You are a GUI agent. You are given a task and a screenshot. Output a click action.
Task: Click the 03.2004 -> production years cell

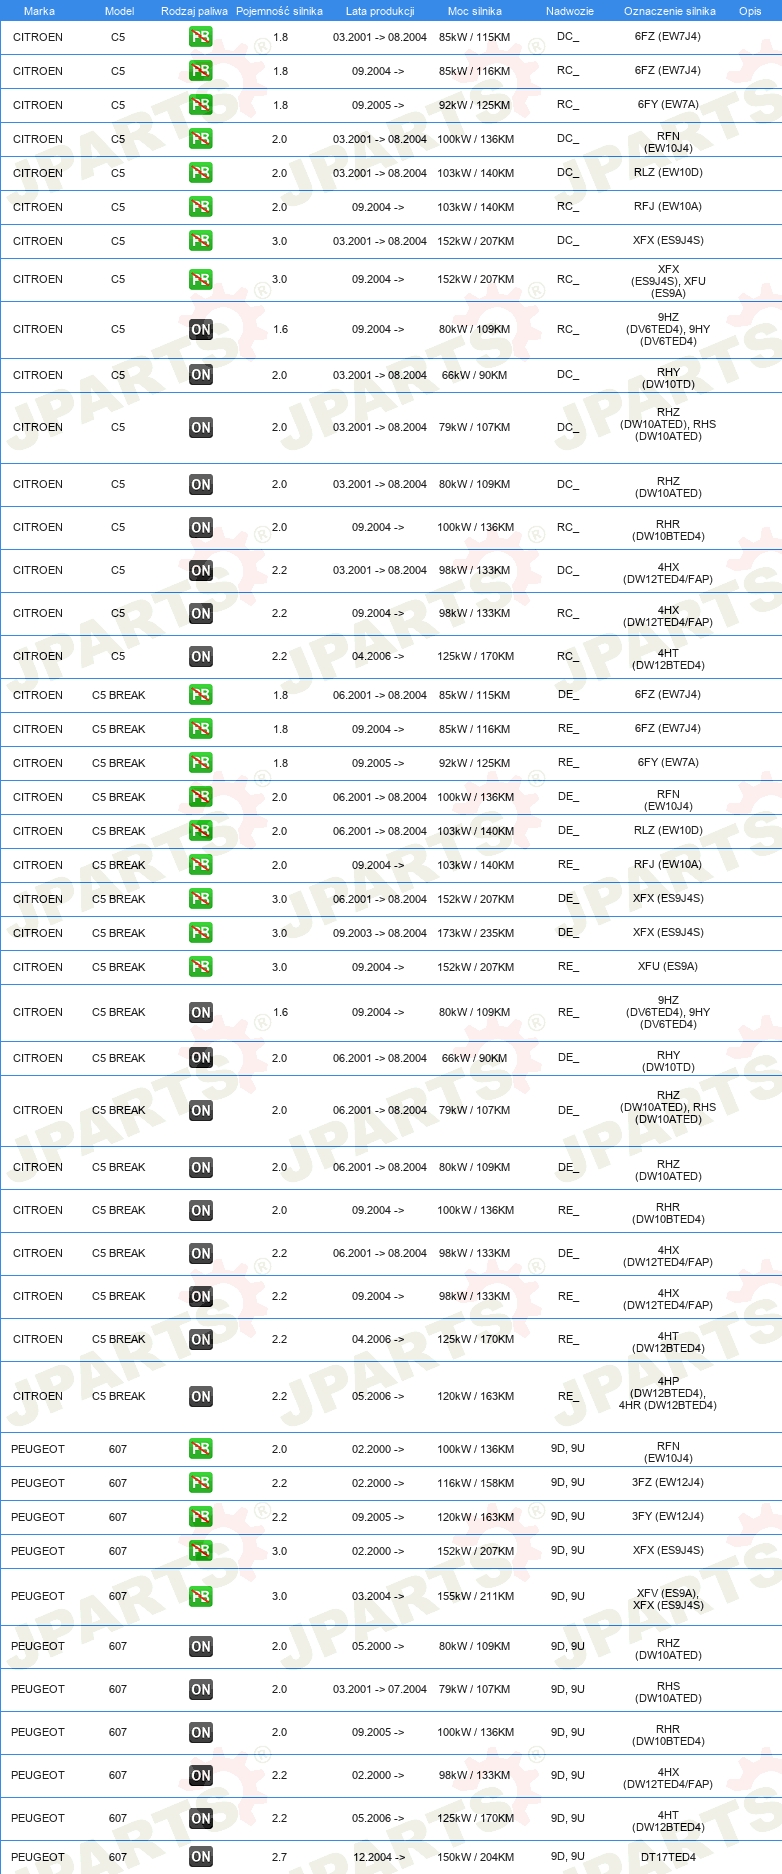(378, 1596)
